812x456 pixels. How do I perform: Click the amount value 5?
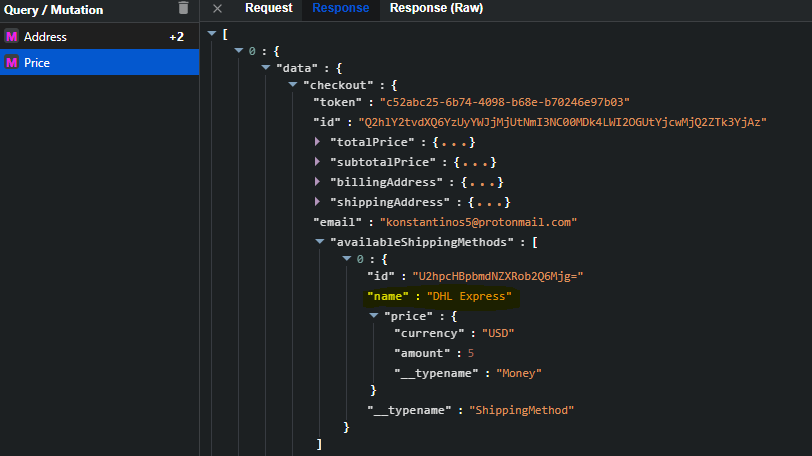(x=471, y=353)
